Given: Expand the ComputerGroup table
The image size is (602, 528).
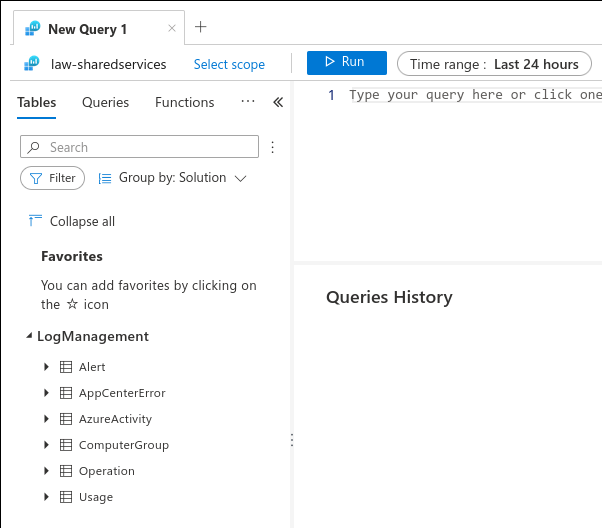Looking at the screenshot, I should (46, 445).
